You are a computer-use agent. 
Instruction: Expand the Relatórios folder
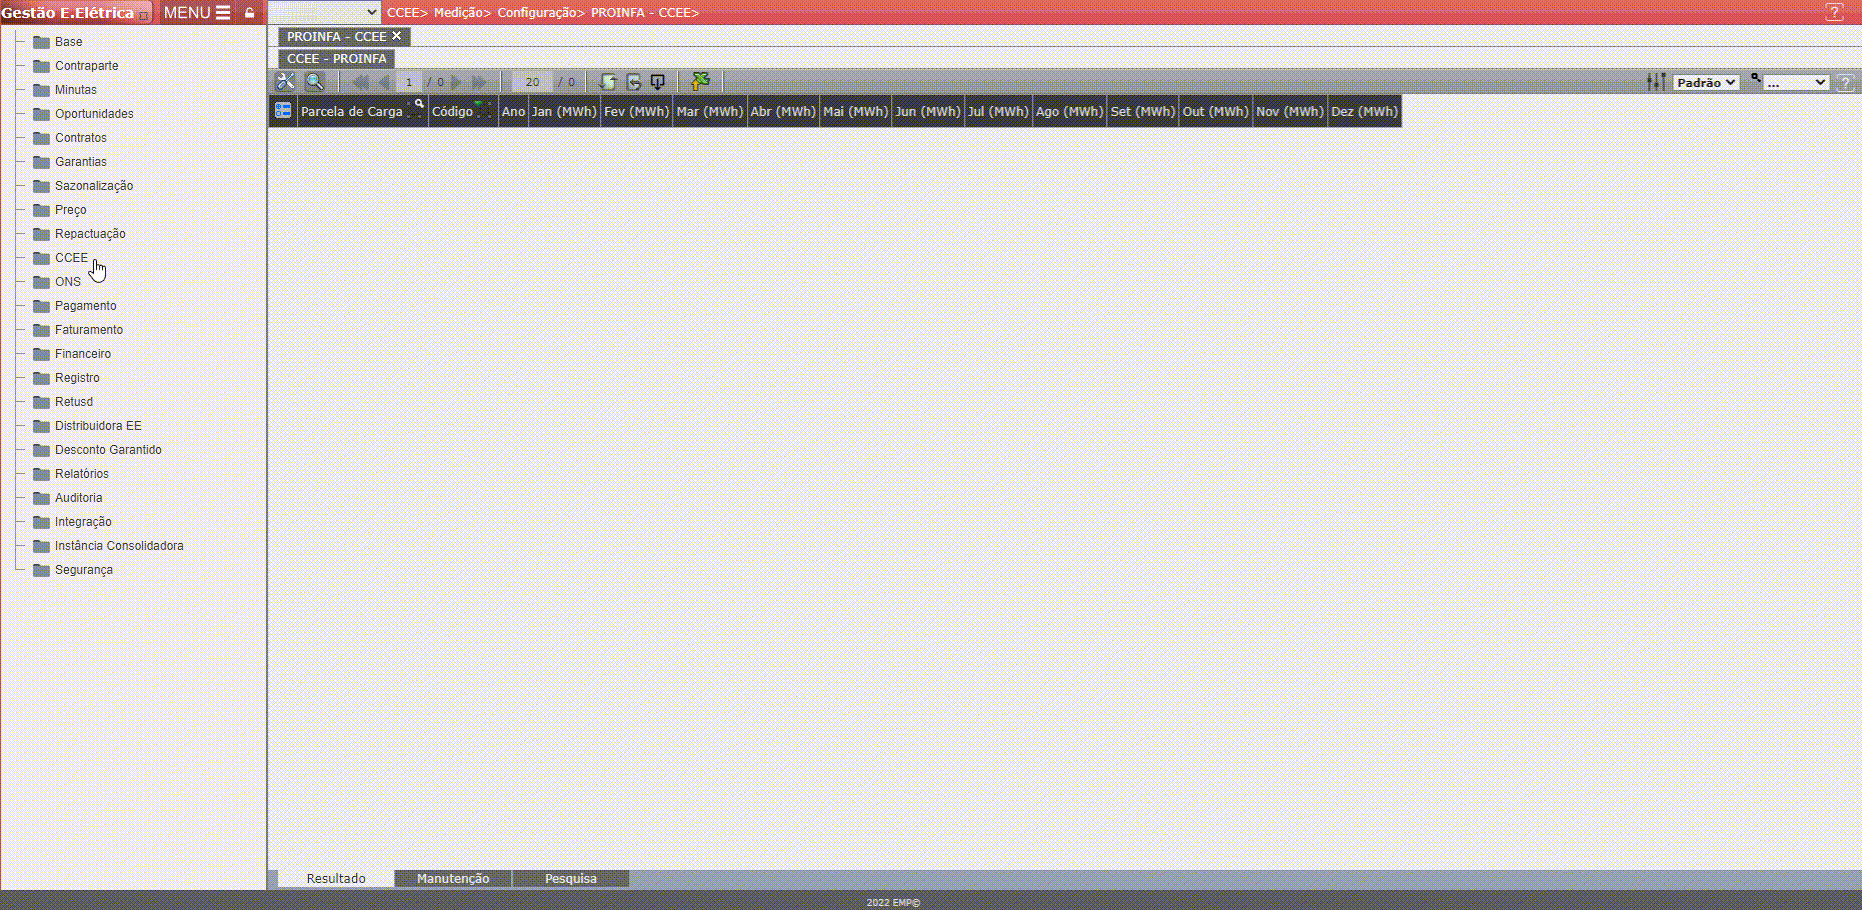[x=81, y=474]
